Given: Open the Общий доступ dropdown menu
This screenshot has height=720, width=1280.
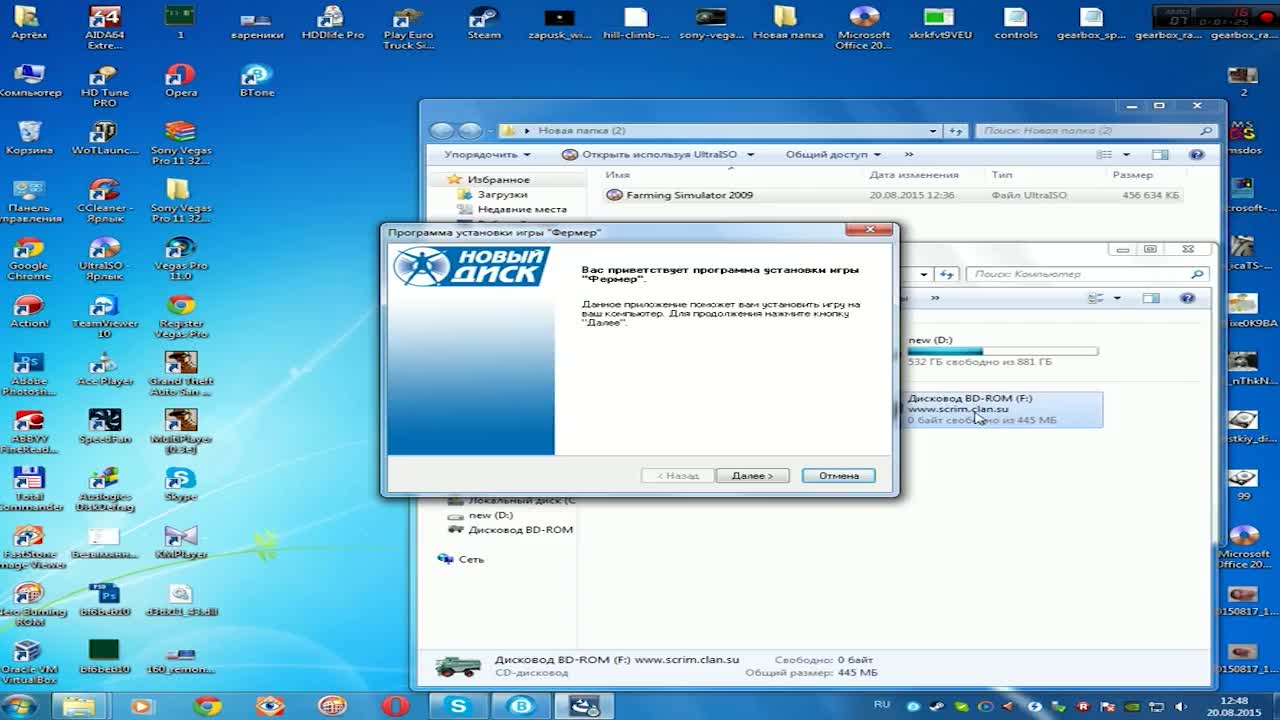Looking at the screenshot, I should tap(833, 155).
